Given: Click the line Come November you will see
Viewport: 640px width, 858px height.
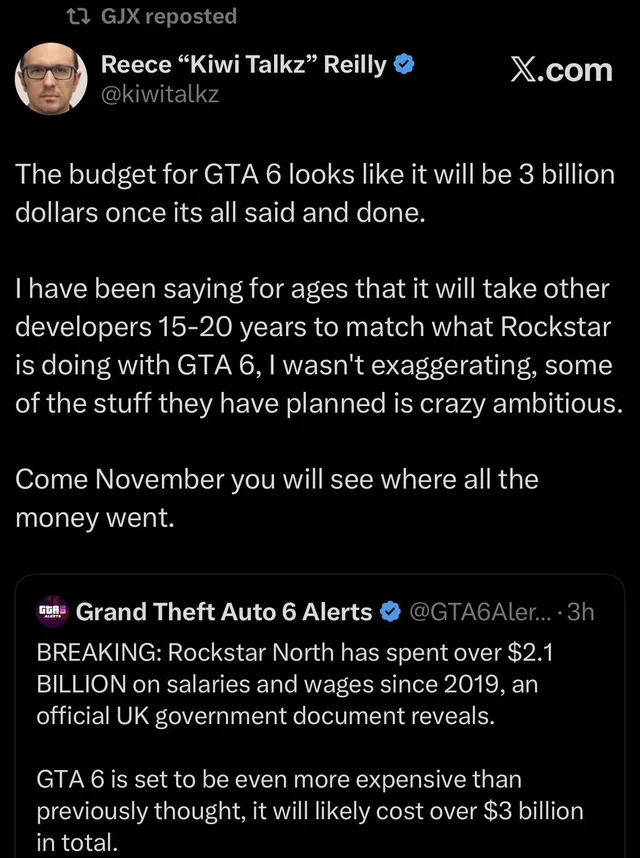Looking at the screenshot, I should 276,479.
